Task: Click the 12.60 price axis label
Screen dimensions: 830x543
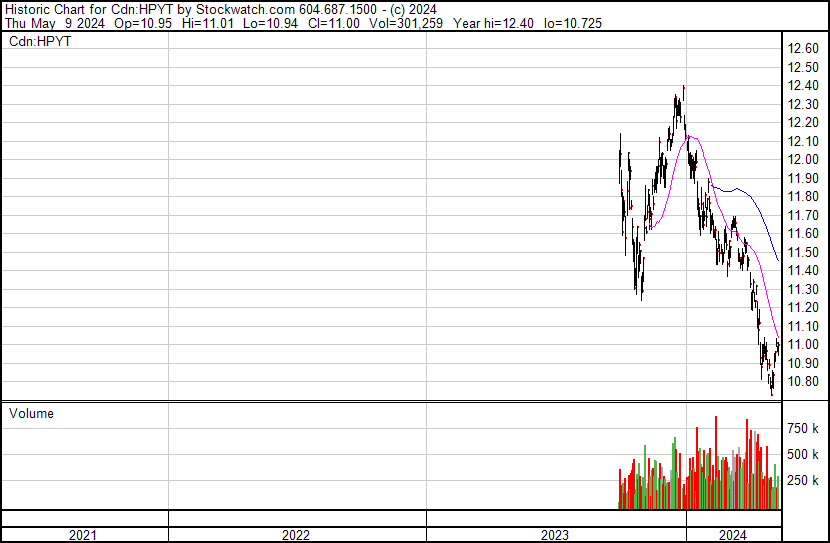Action: [803, 49]
